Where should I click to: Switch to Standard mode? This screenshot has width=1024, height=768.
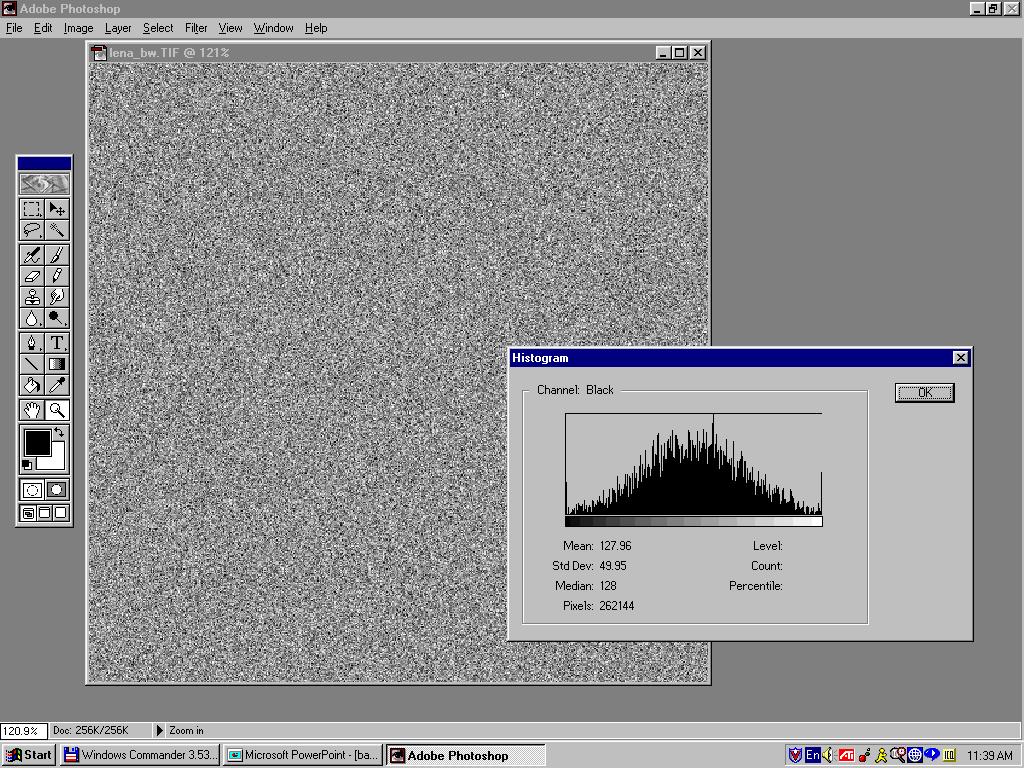pos(31,490)
